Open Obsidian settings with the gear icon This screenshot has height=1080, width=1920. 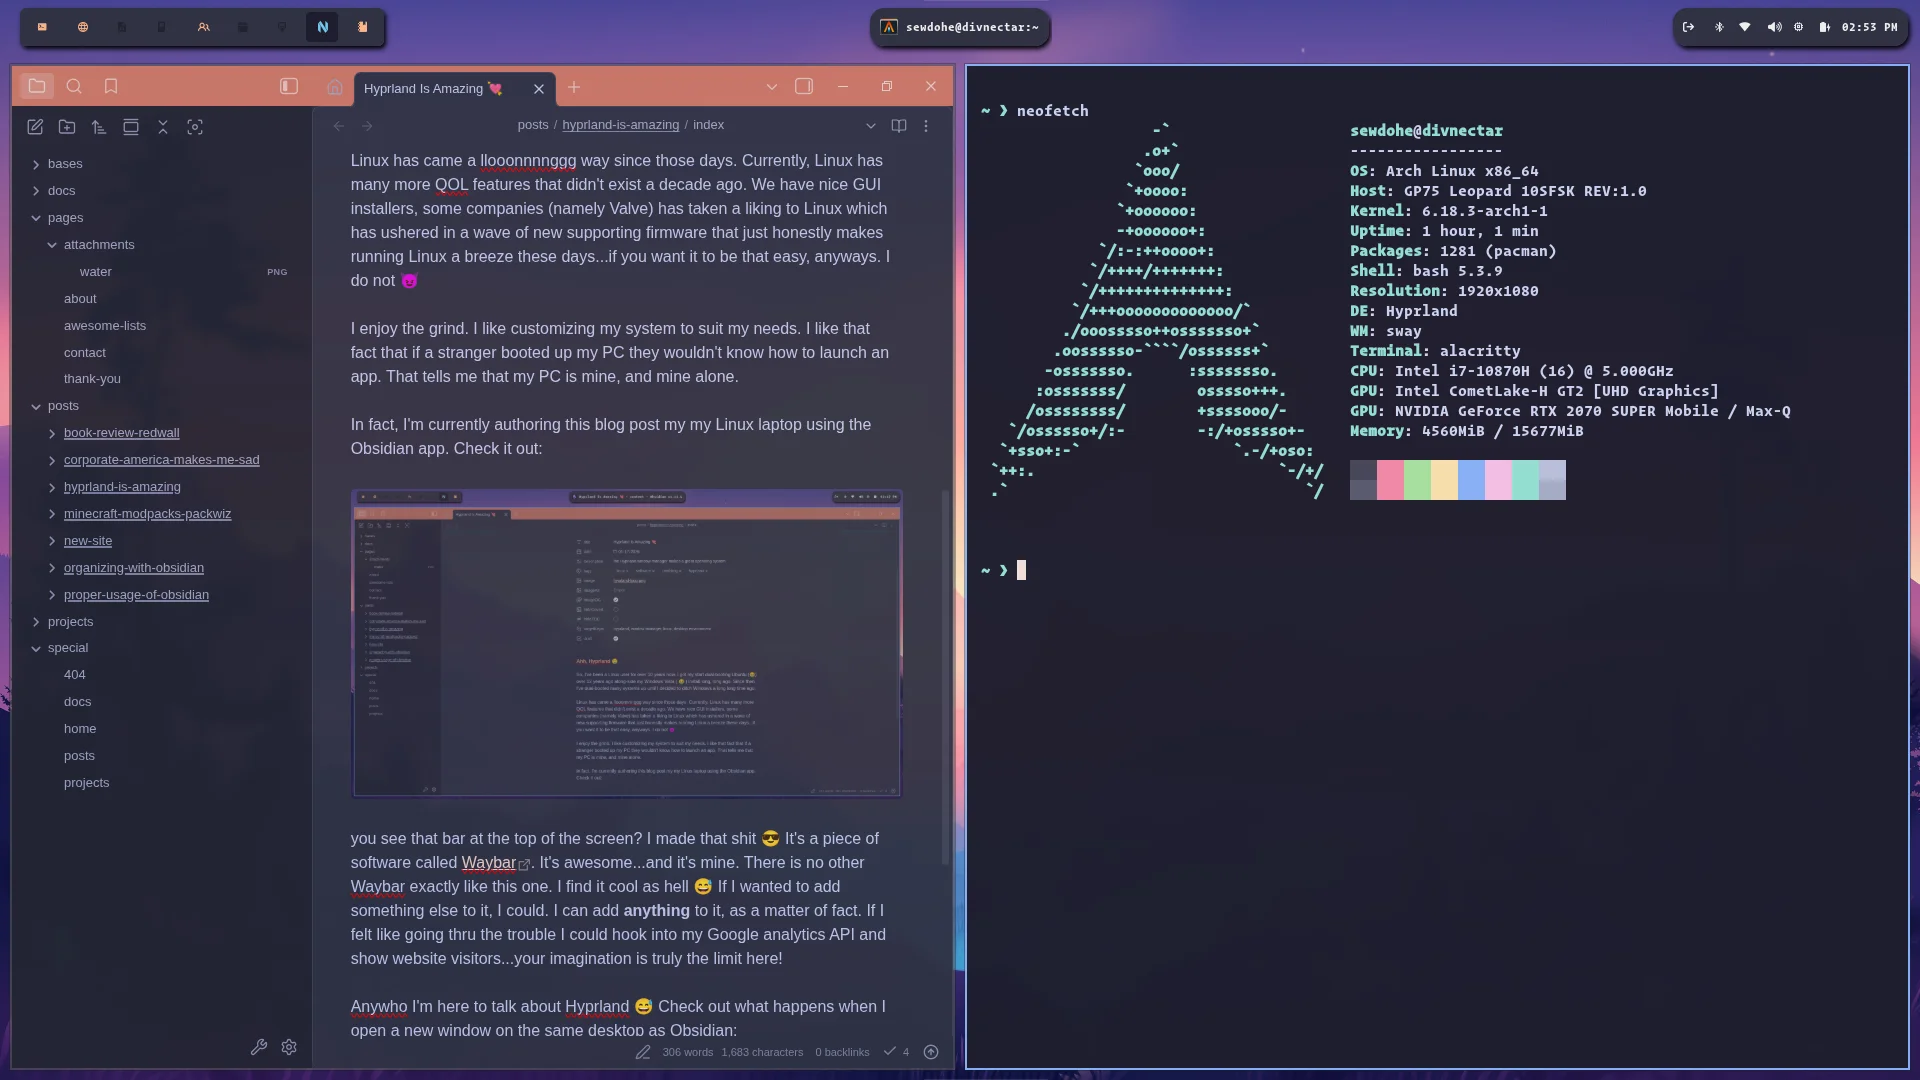289,1047
